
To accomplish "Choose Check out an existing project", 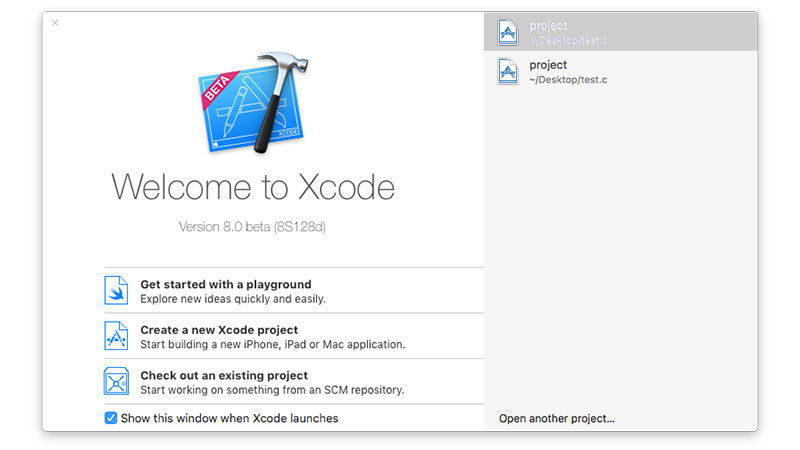I will (294, 381).
